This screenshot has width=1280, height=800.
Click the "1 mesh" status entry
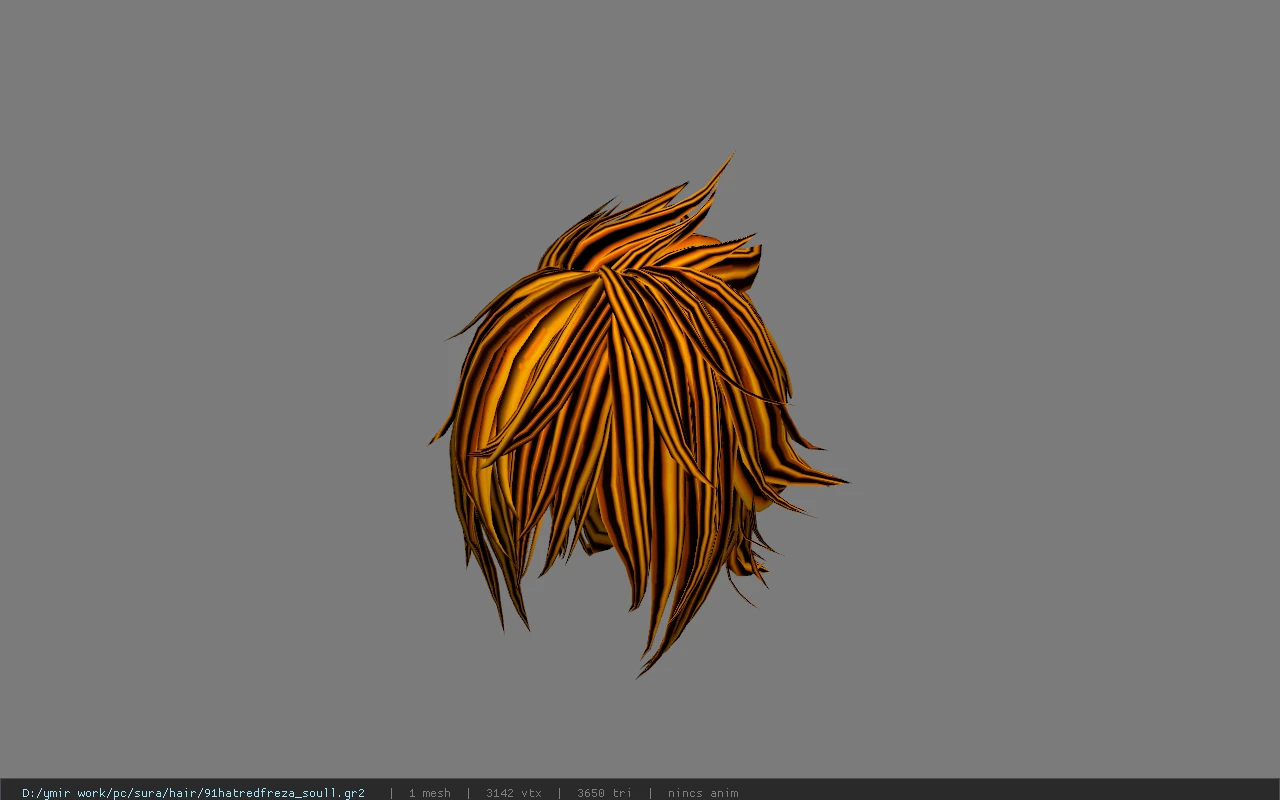point(429,793)
